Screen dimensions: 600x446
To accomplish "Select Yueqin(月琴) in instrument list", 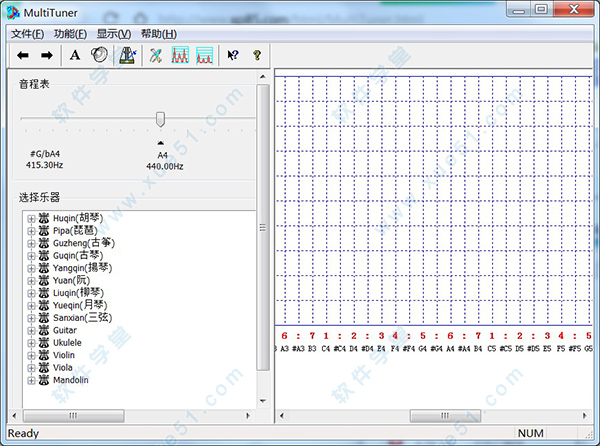I will (80, 305).
